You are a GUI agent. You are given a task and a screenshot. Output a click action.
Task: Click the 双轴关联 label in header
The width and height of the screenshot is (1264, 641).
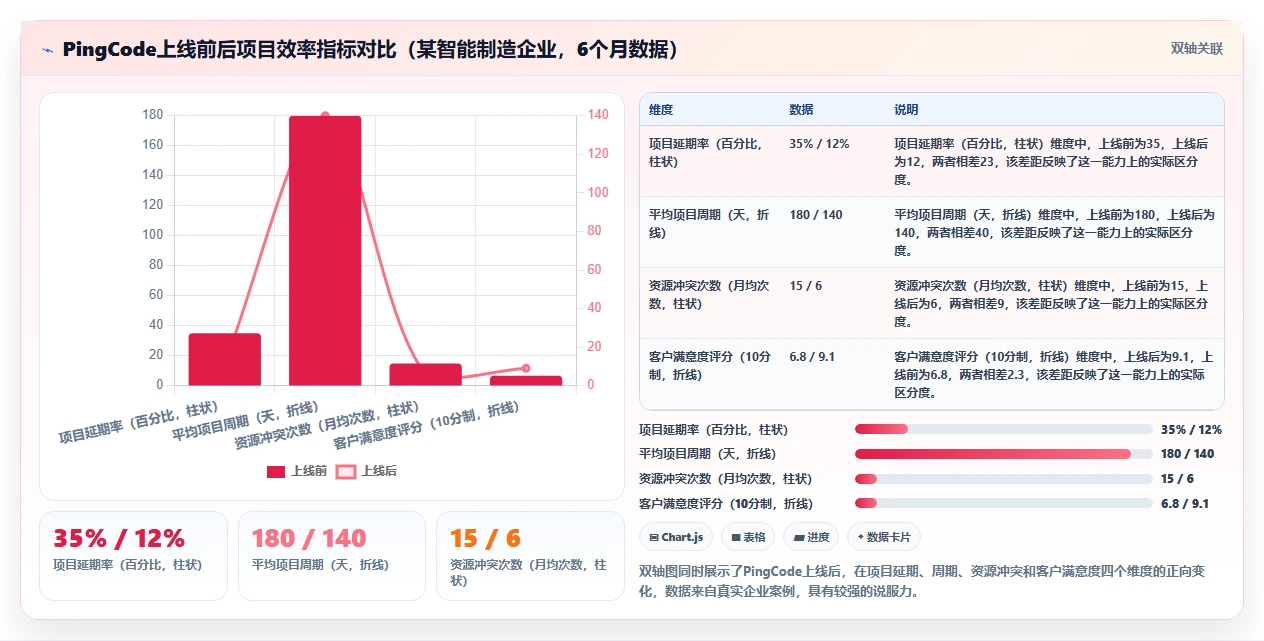[1197, 48]
